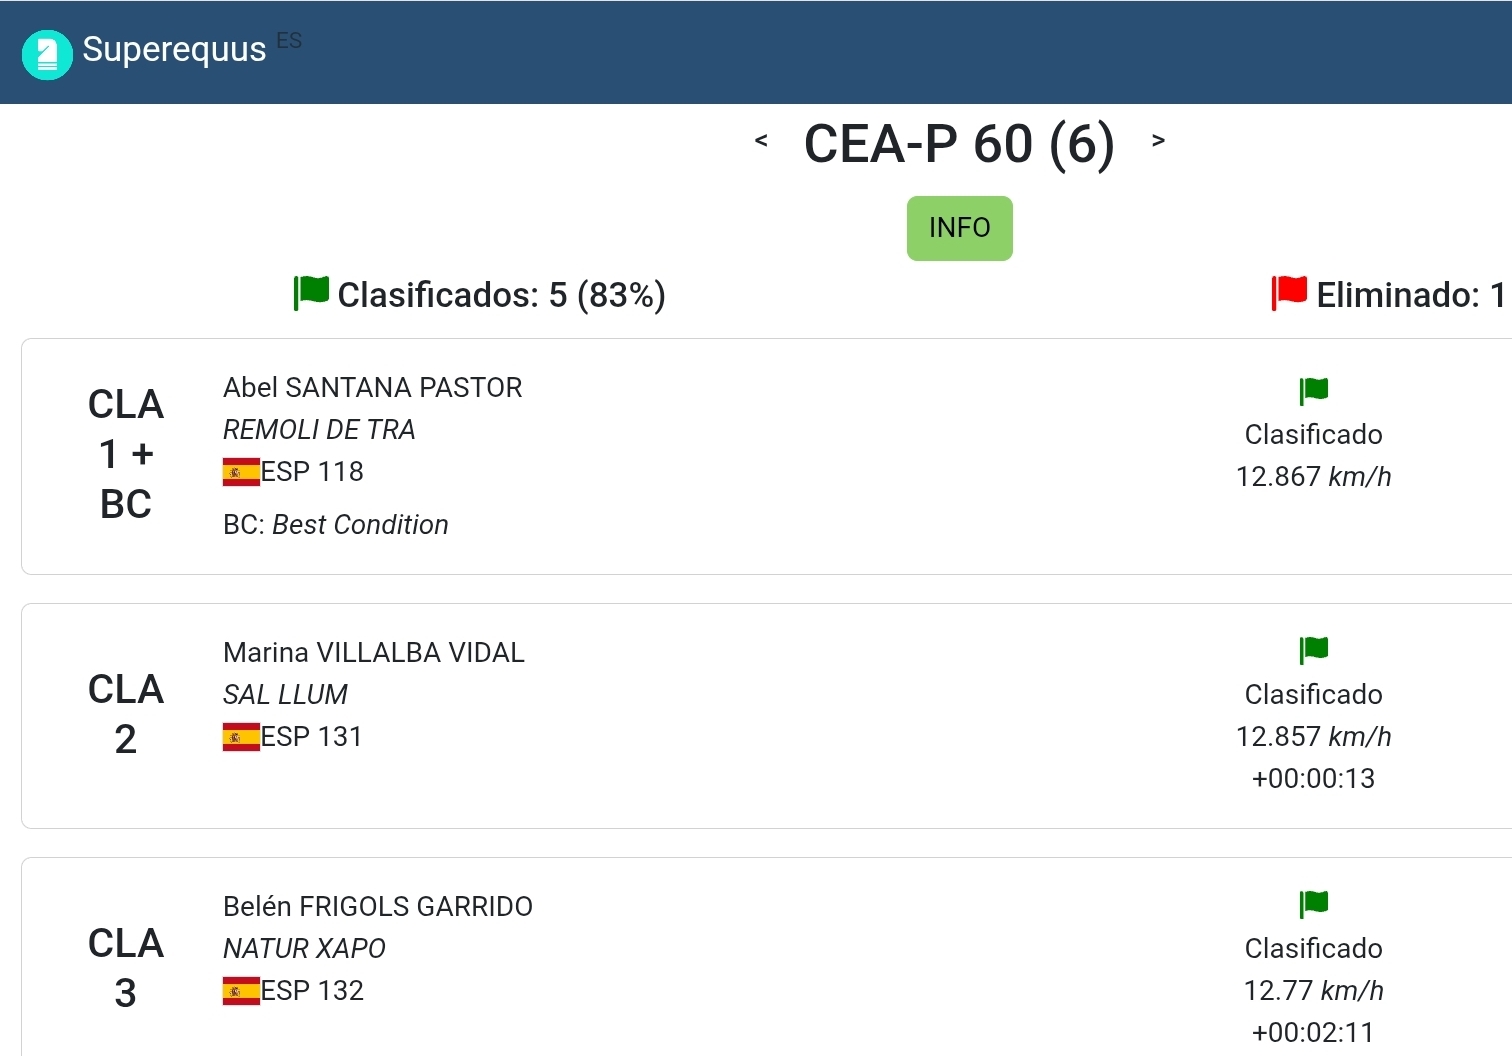
Task: Select the CEA-P 60 (6) title
Action: point(959,144)
